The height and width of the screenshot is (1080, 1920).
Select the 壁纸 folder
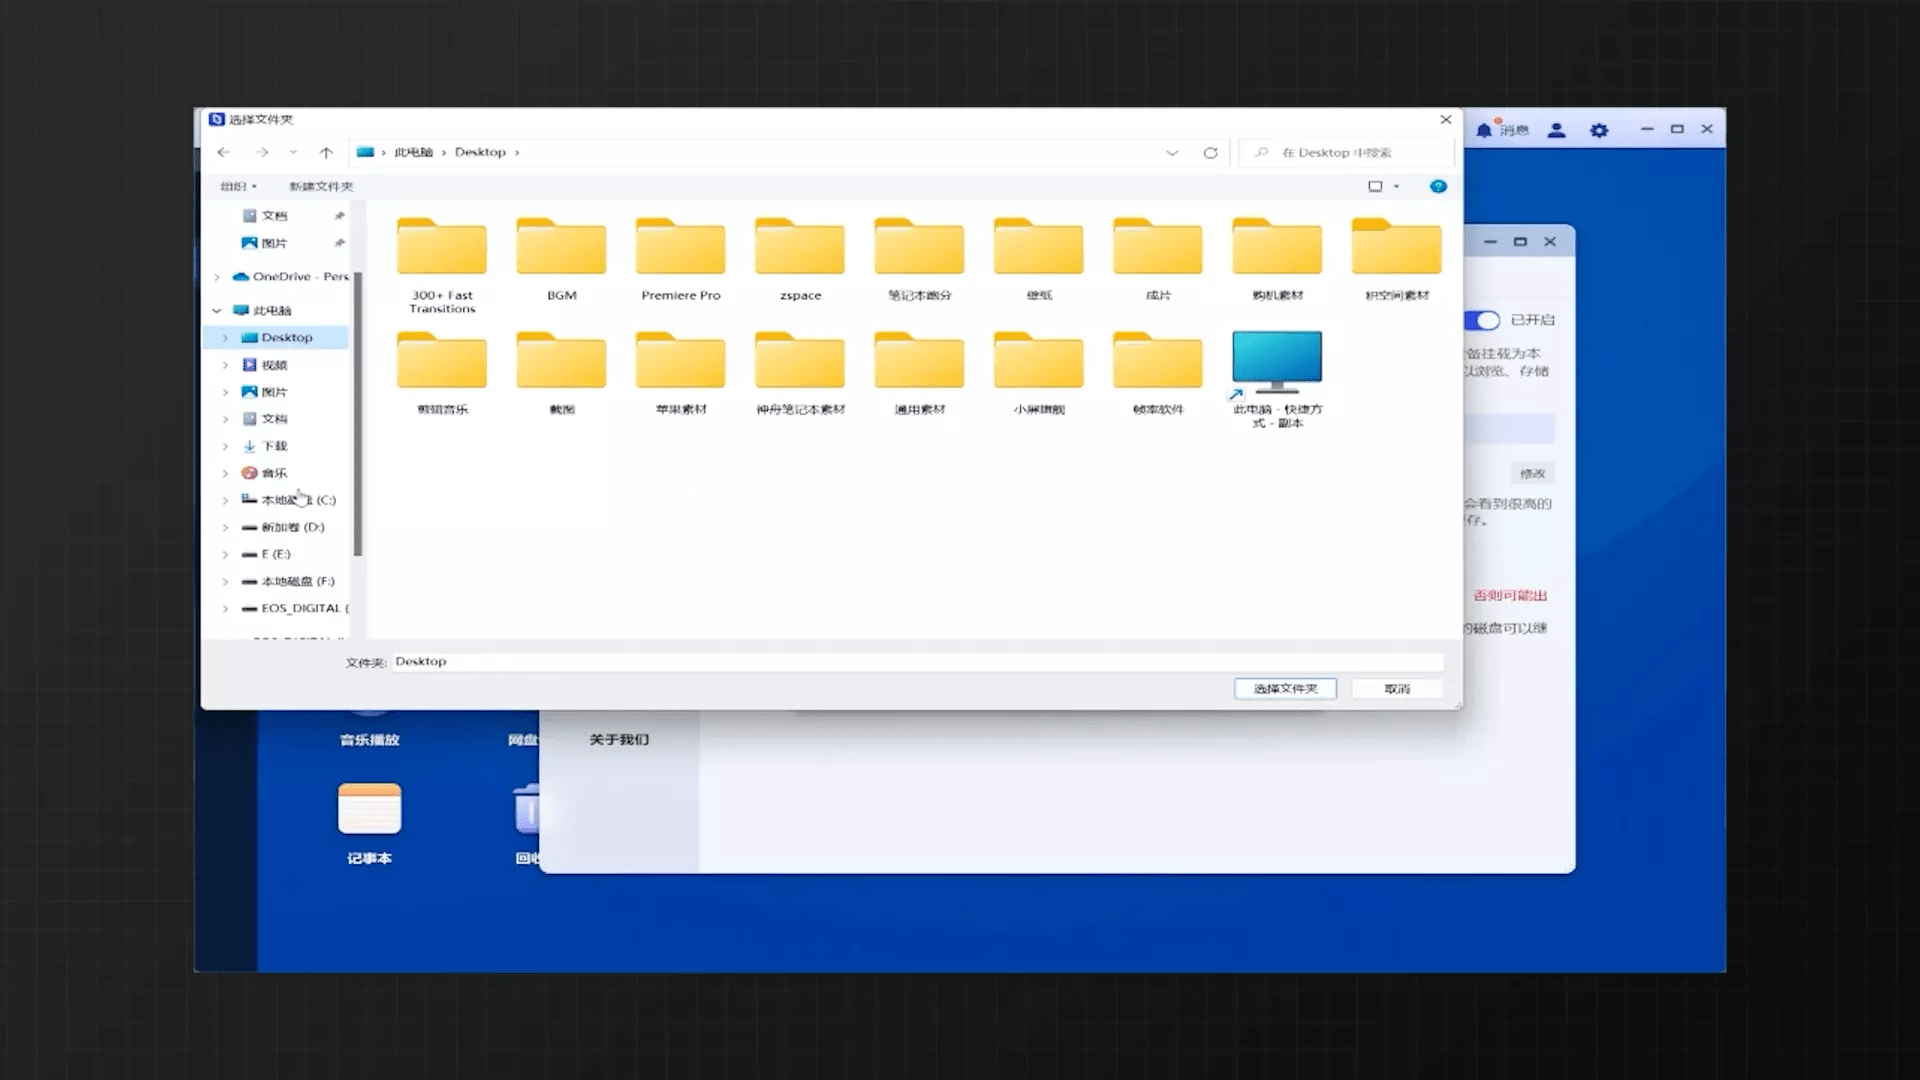[1039, 259]
